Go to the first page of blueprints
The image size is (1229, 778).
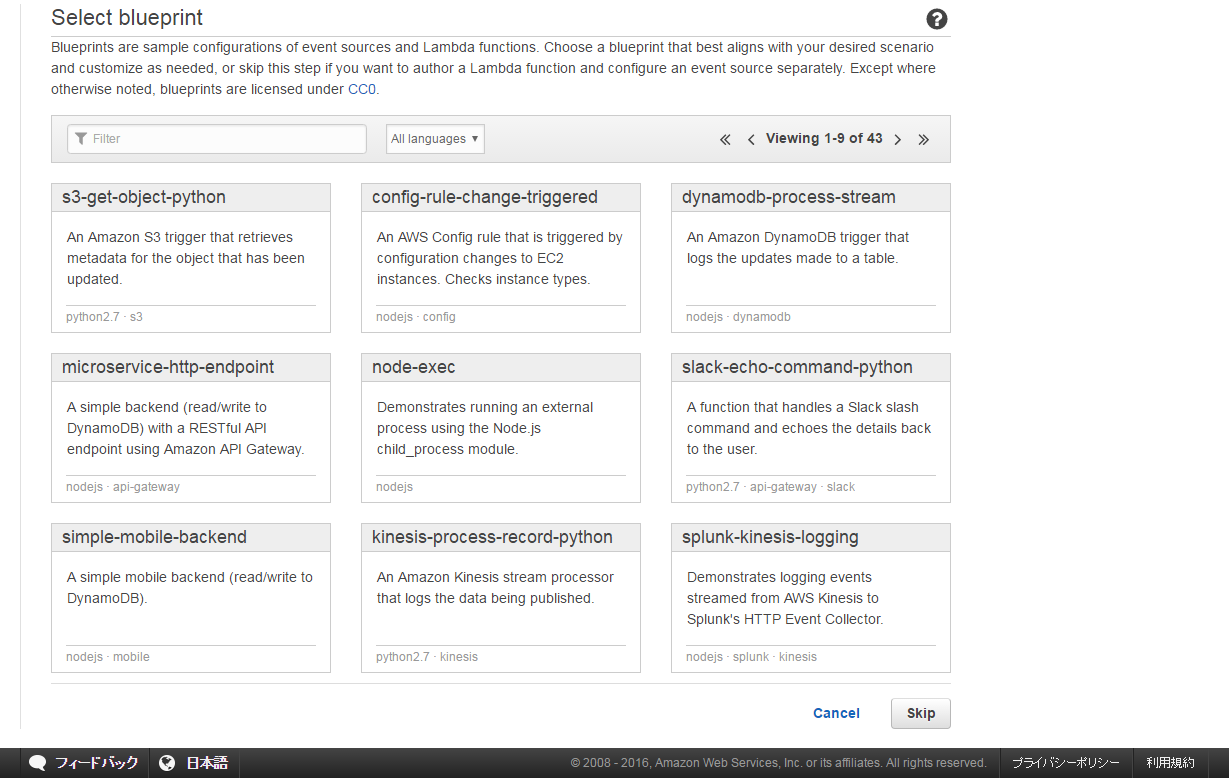coord(725,140)
